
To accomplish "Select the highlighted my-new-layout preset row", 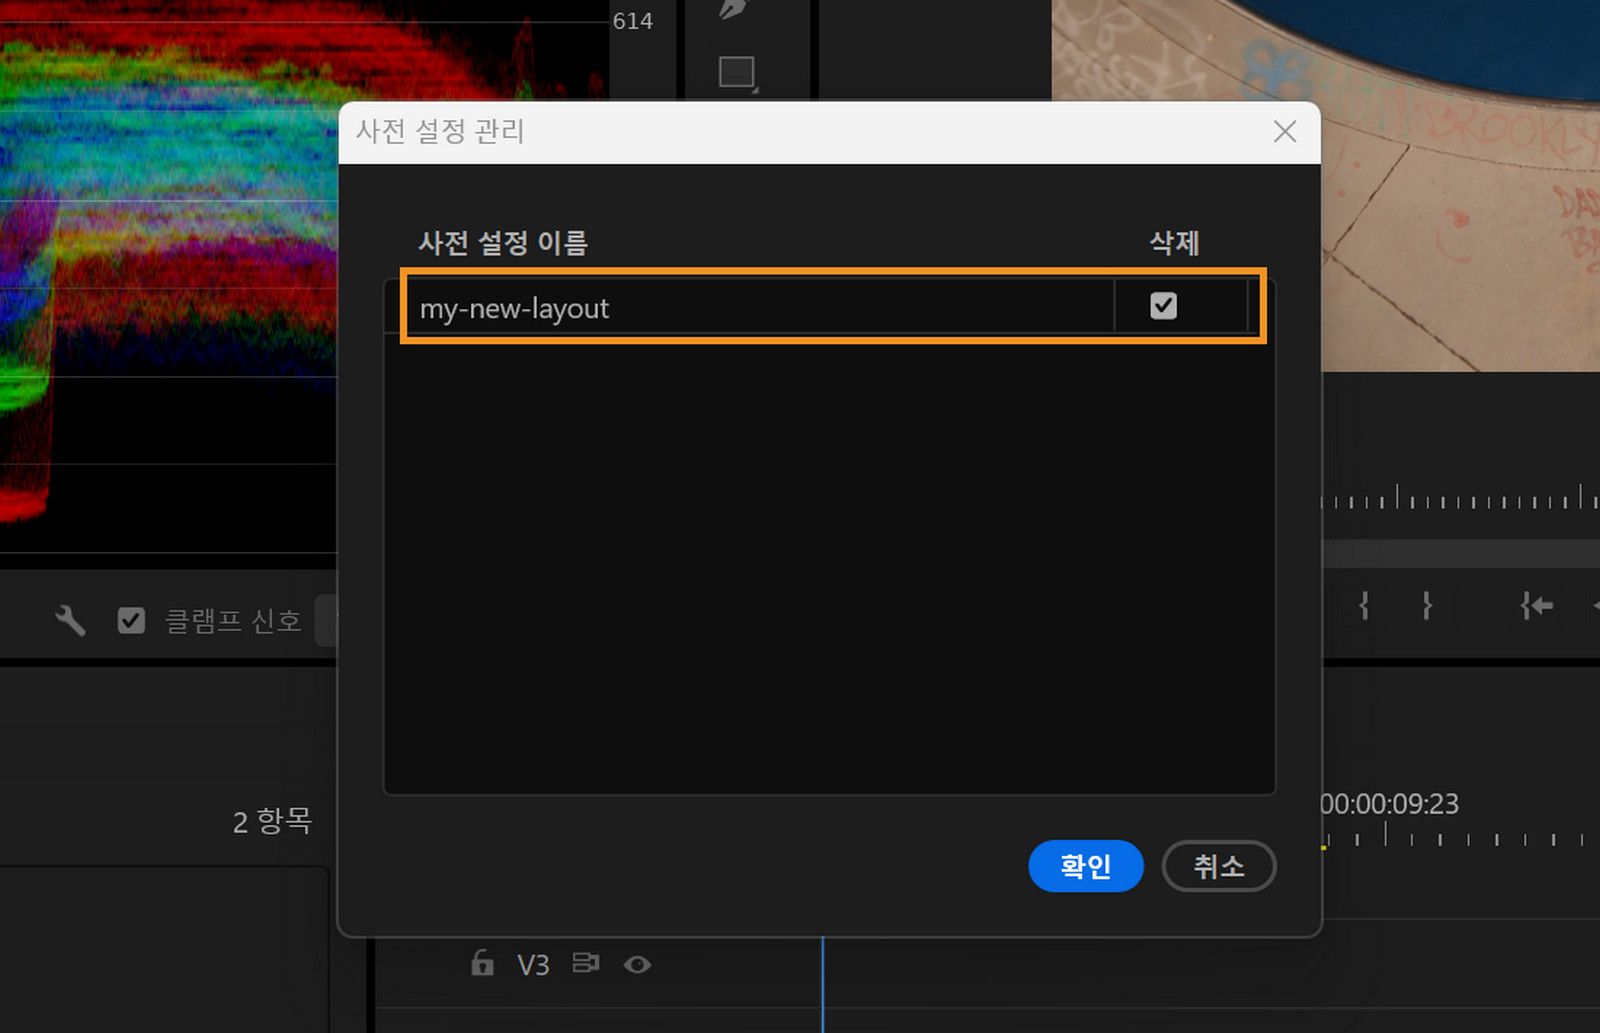I will pyautogui.click(x=830, y=308).
